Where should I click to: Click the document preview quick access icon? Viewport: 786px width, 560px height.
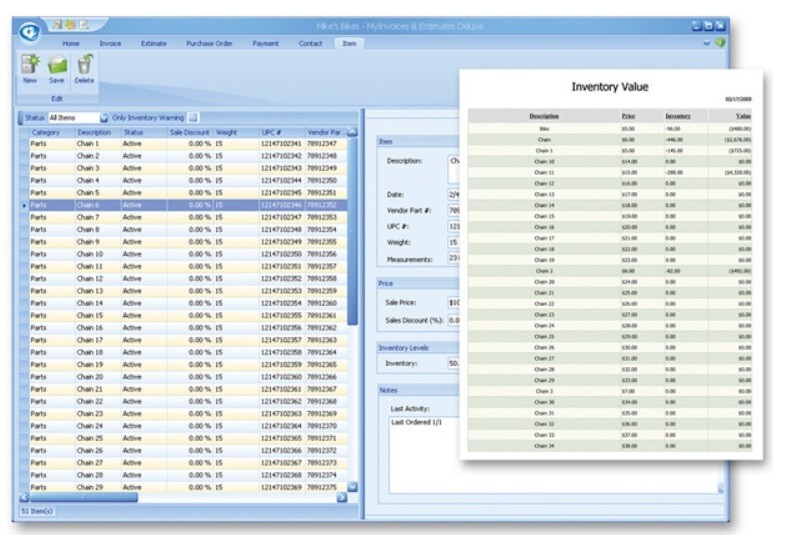point(84,24)
